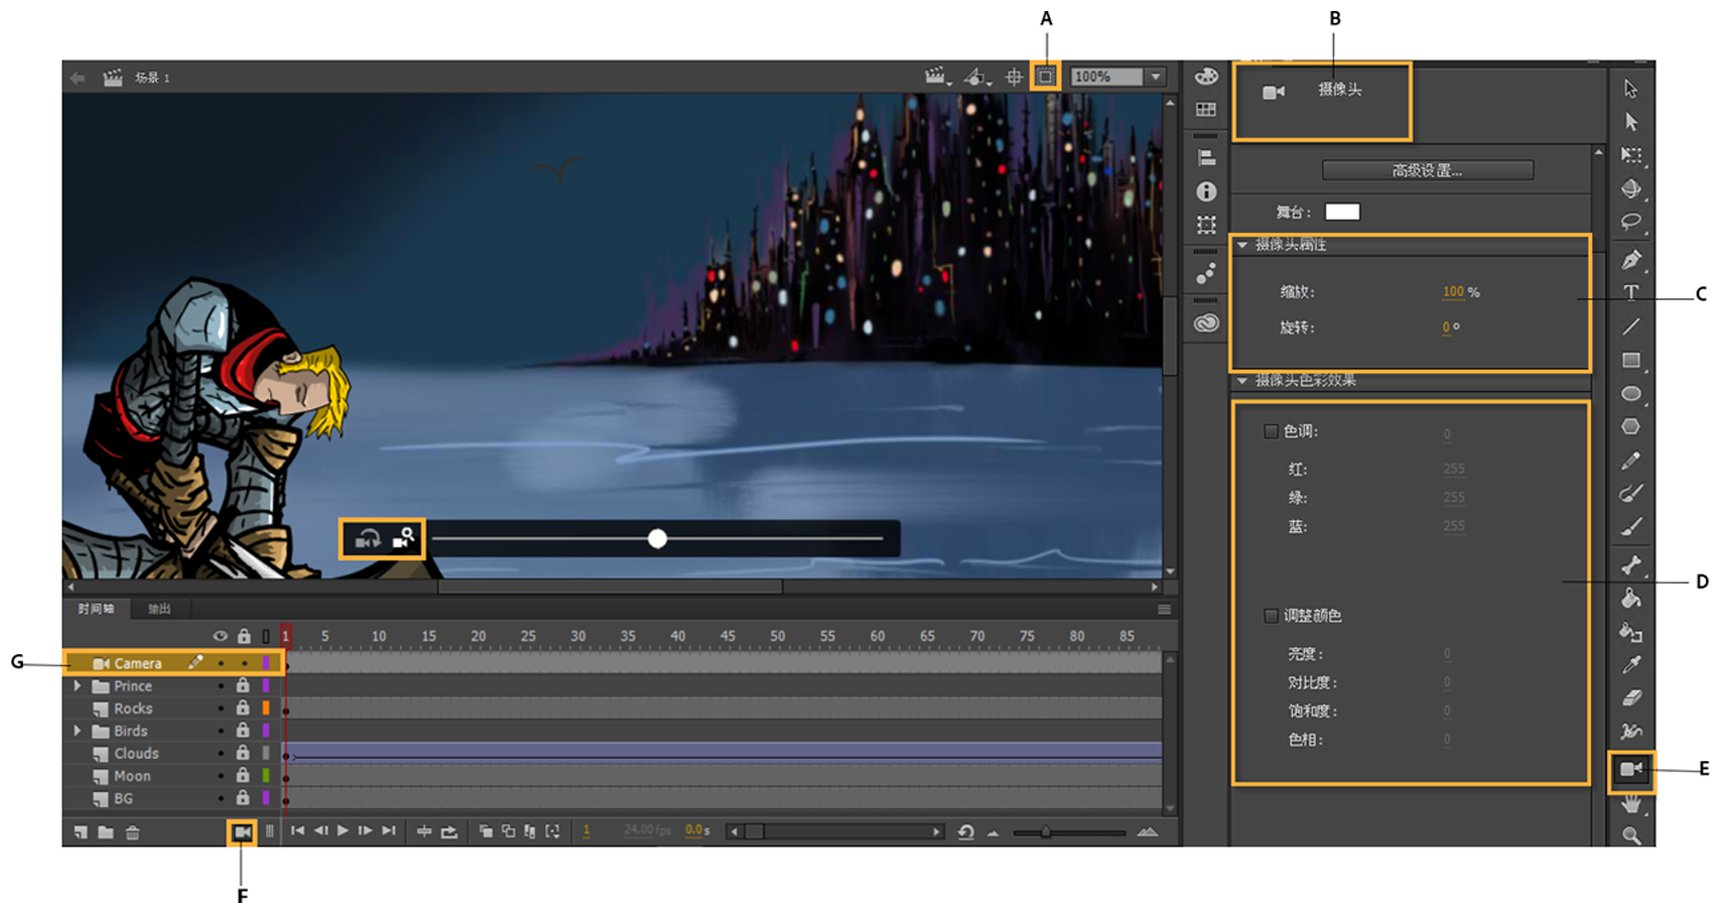Viewport: 1720px width, 910px height.
Task: Open the Color palette panel
Action: [x=1206, y=76]
